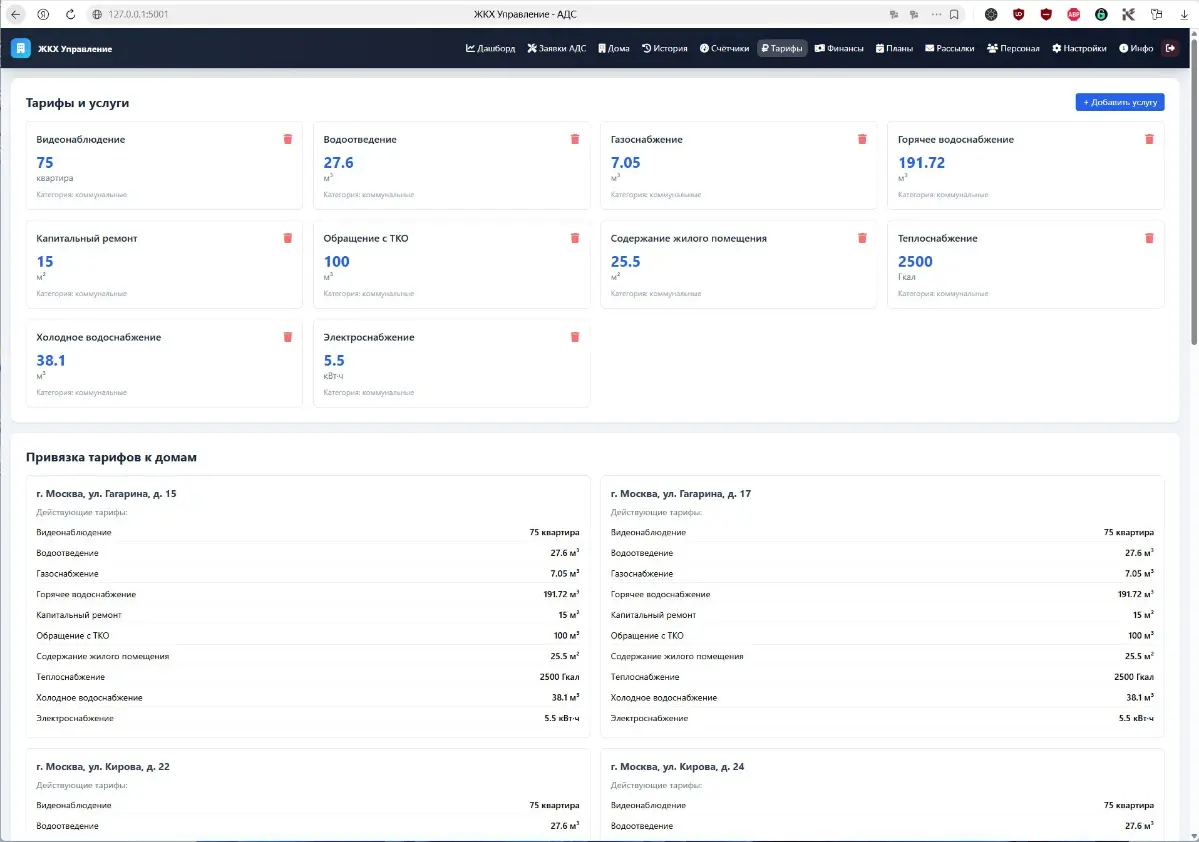Click the ЖКХ Управление brand link
Screen dimensions: 1199x842
coord(75,49)
